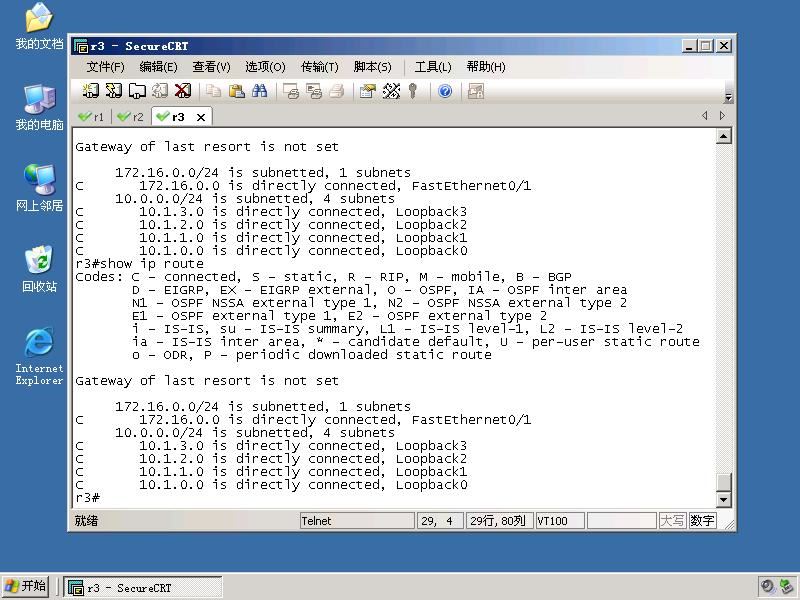Maximize the SecureCRT window
This screenshot has height=600, width=800.
pos(706,46)
